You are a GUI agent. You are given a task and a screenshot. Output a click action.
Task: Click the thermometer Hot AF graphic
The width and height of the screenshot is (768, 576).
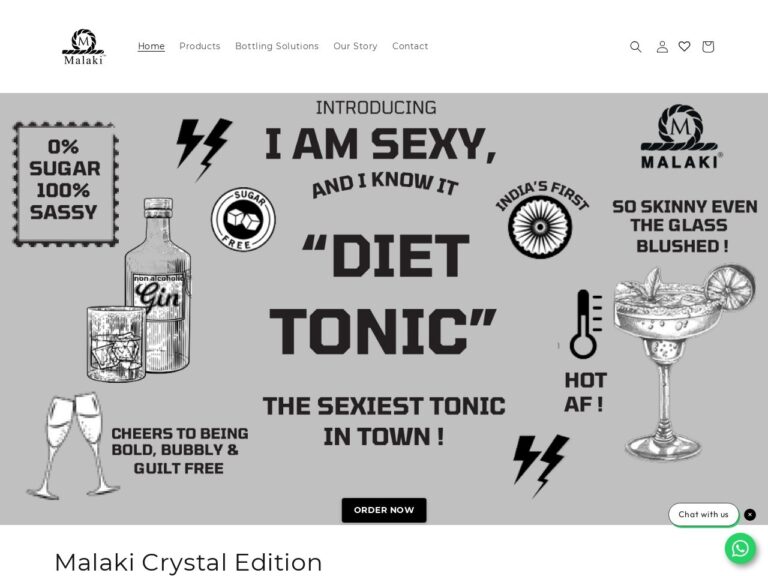(x=585, y=351)
